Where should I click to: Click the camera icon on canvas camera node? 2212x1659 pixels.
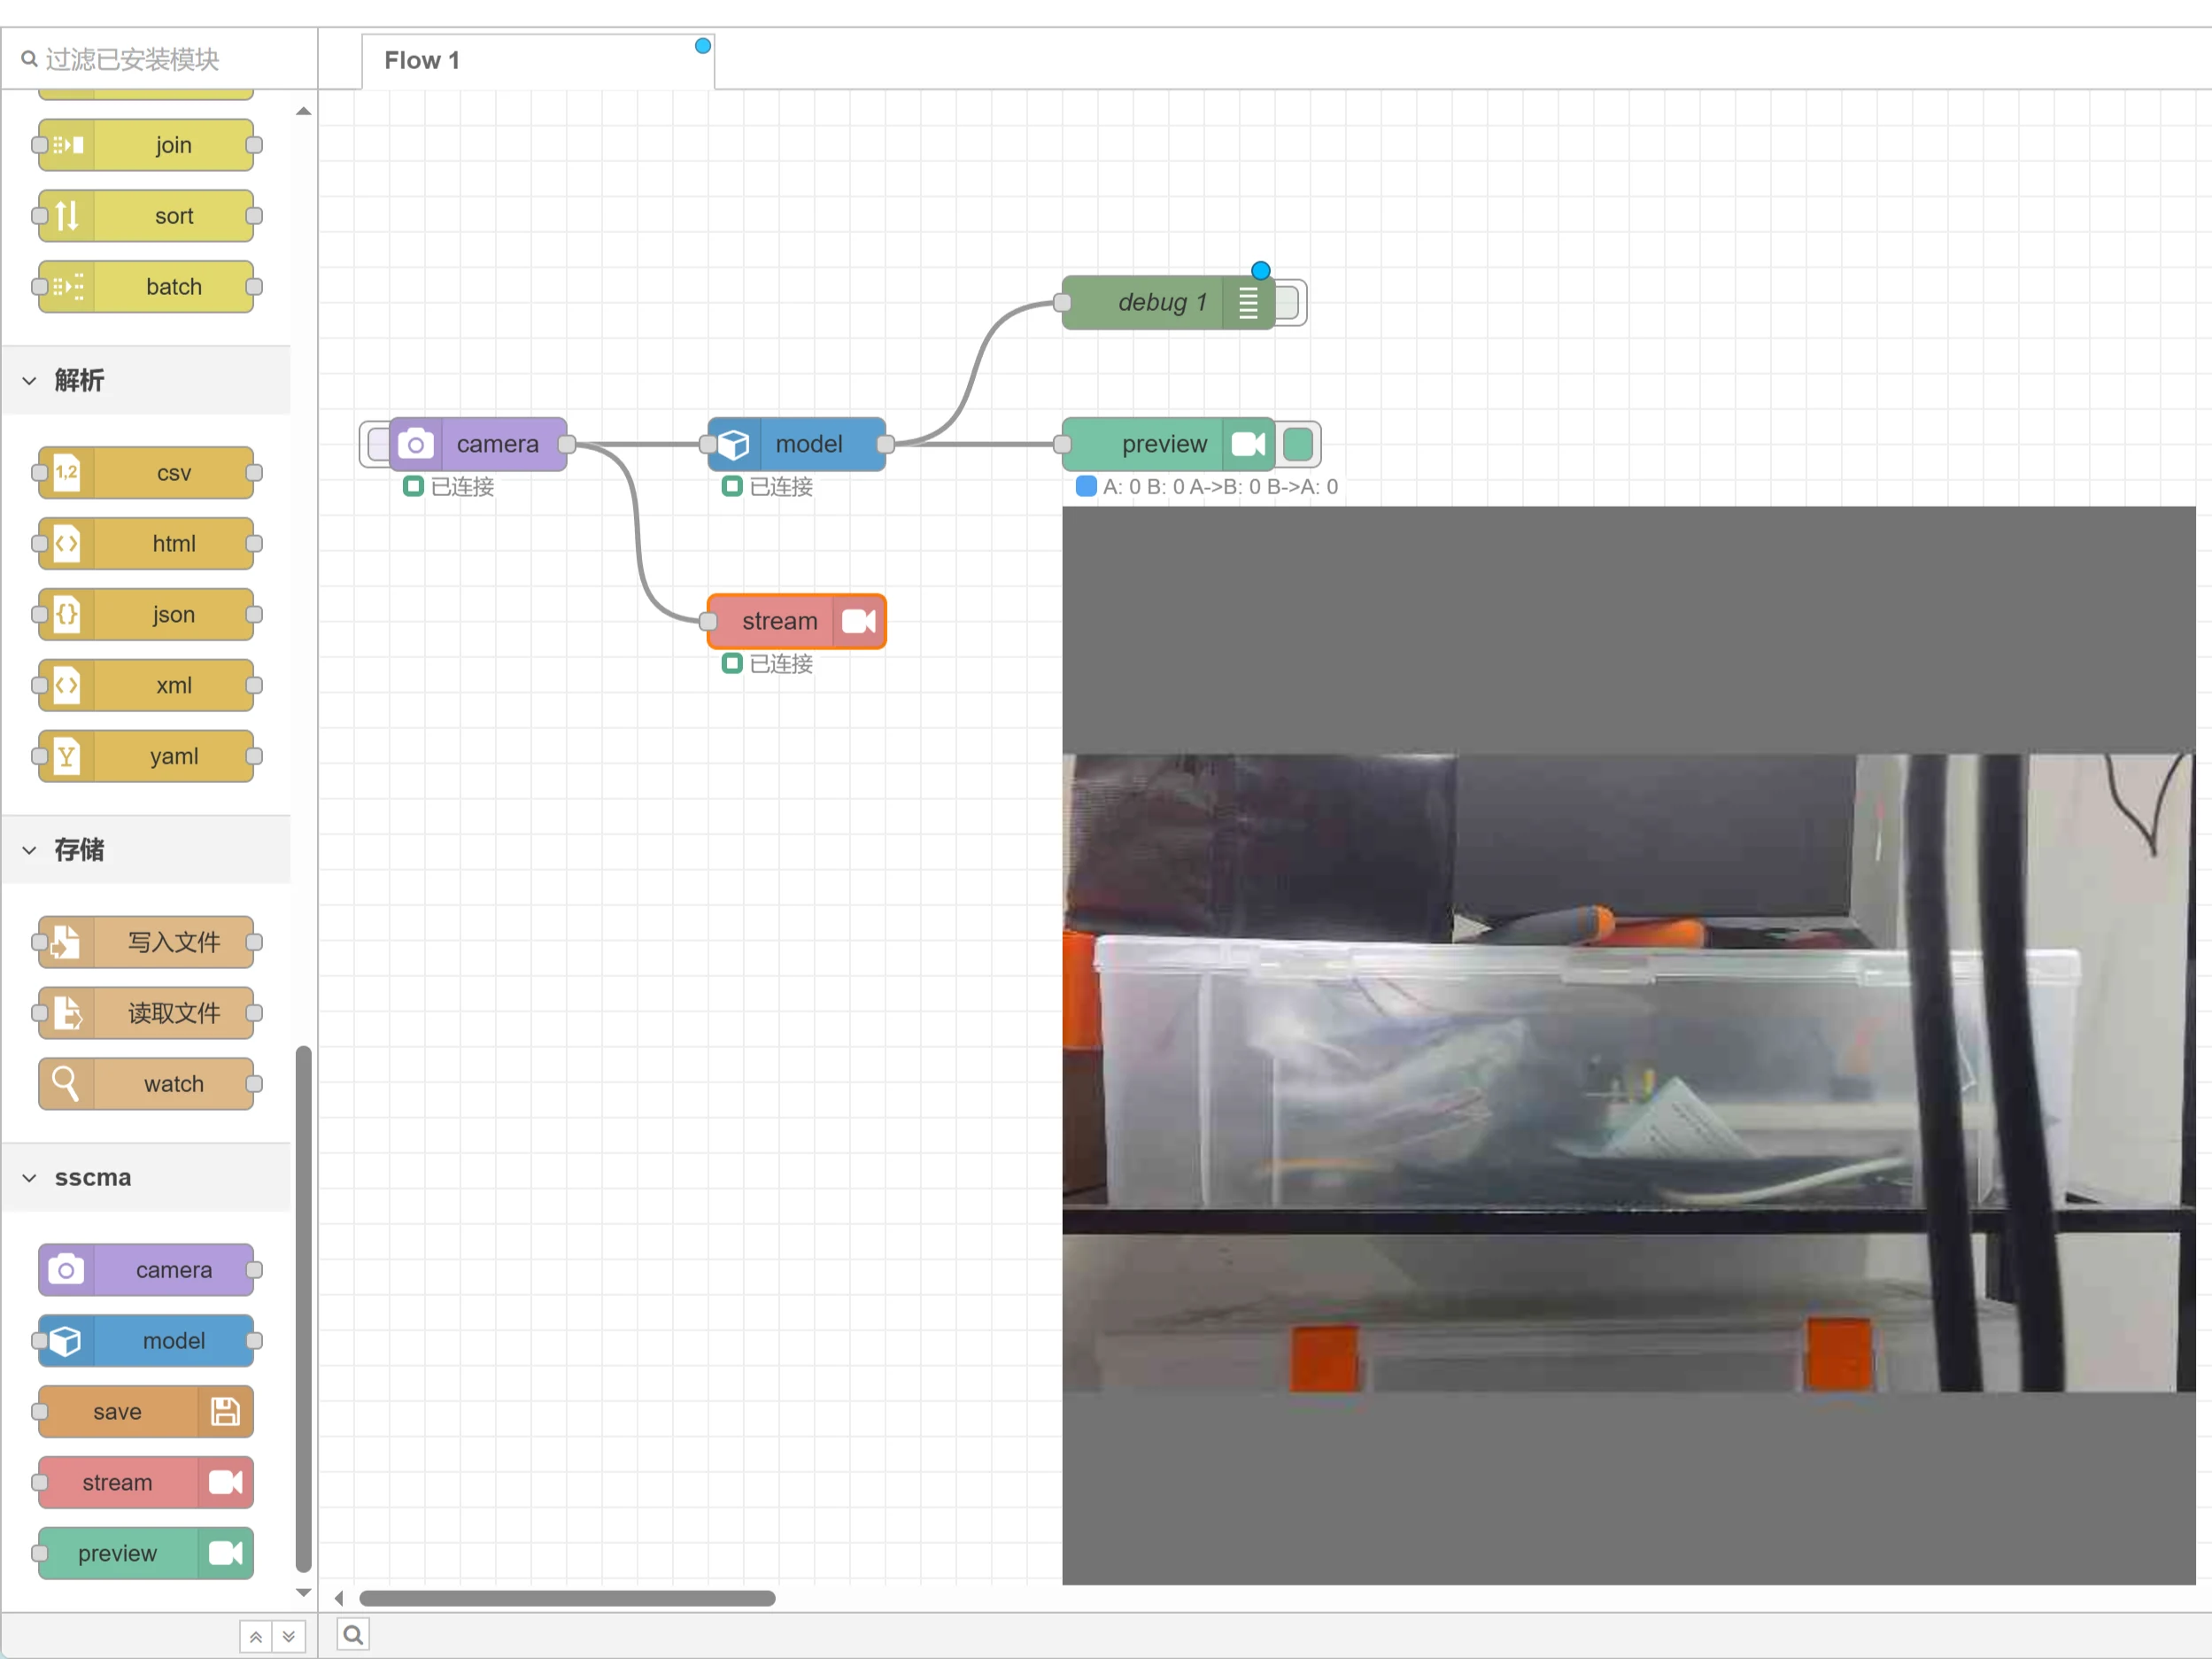pyautogui.click(x=416, y=444)
